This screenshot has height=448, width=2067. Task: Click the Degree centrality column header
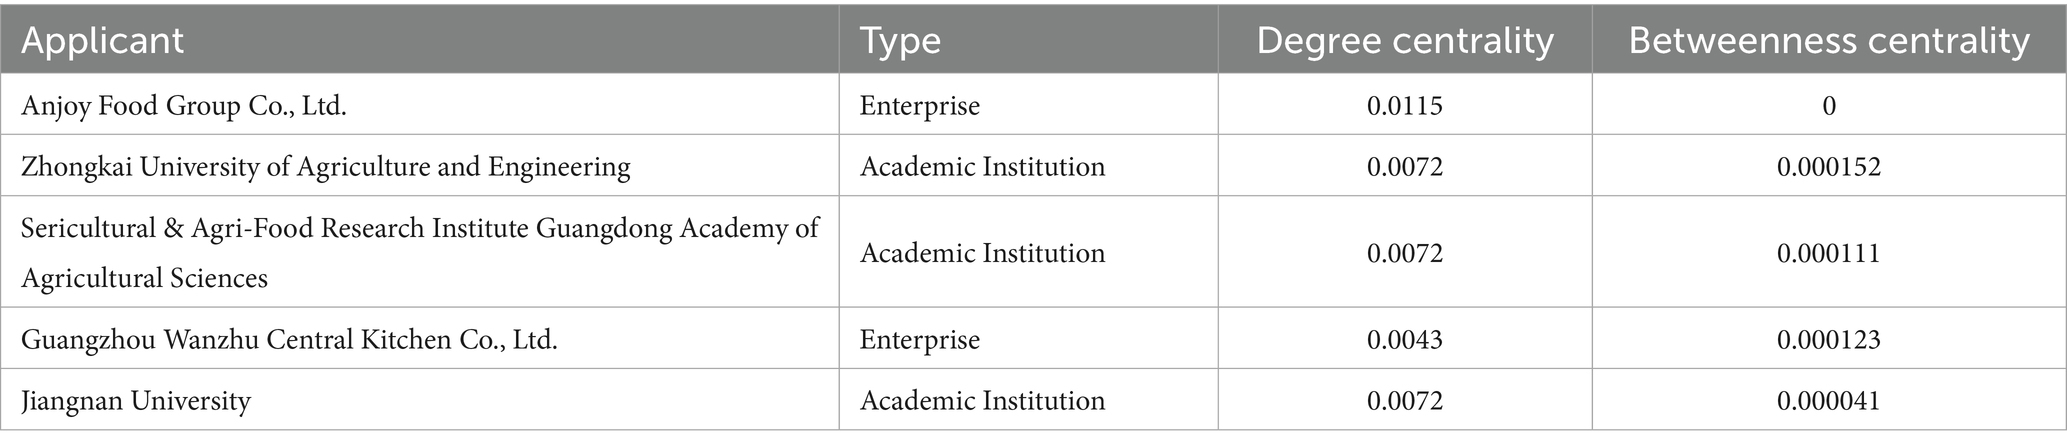pos(1404,41)
